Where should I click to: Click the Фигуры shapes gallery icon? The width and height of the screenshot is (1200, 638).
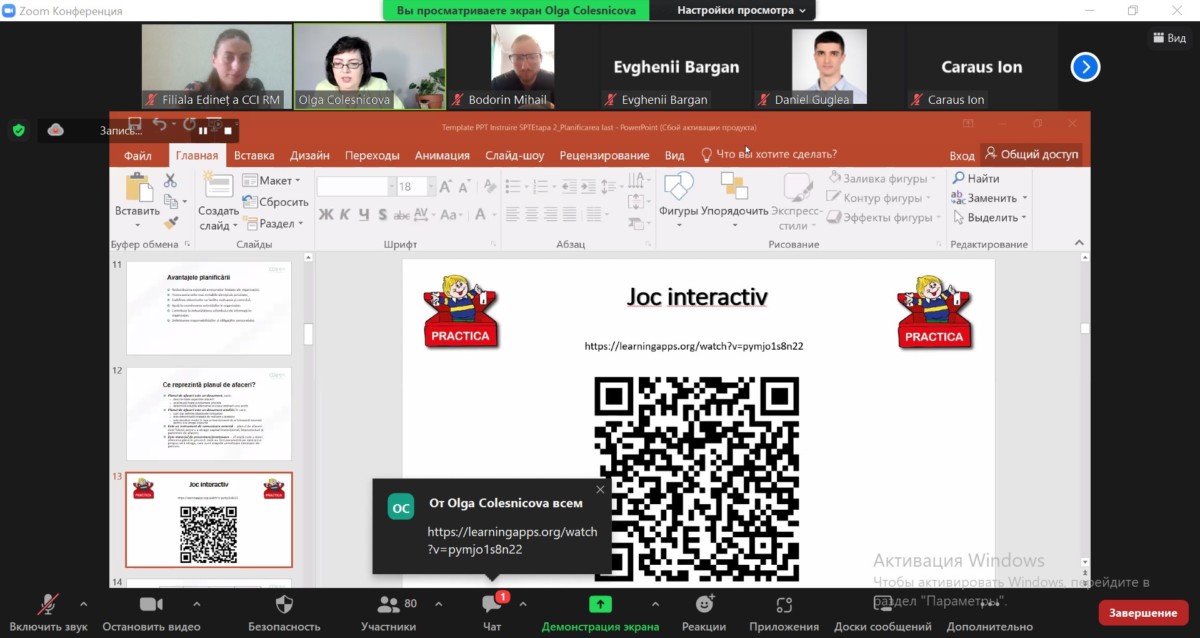[678, 186]
